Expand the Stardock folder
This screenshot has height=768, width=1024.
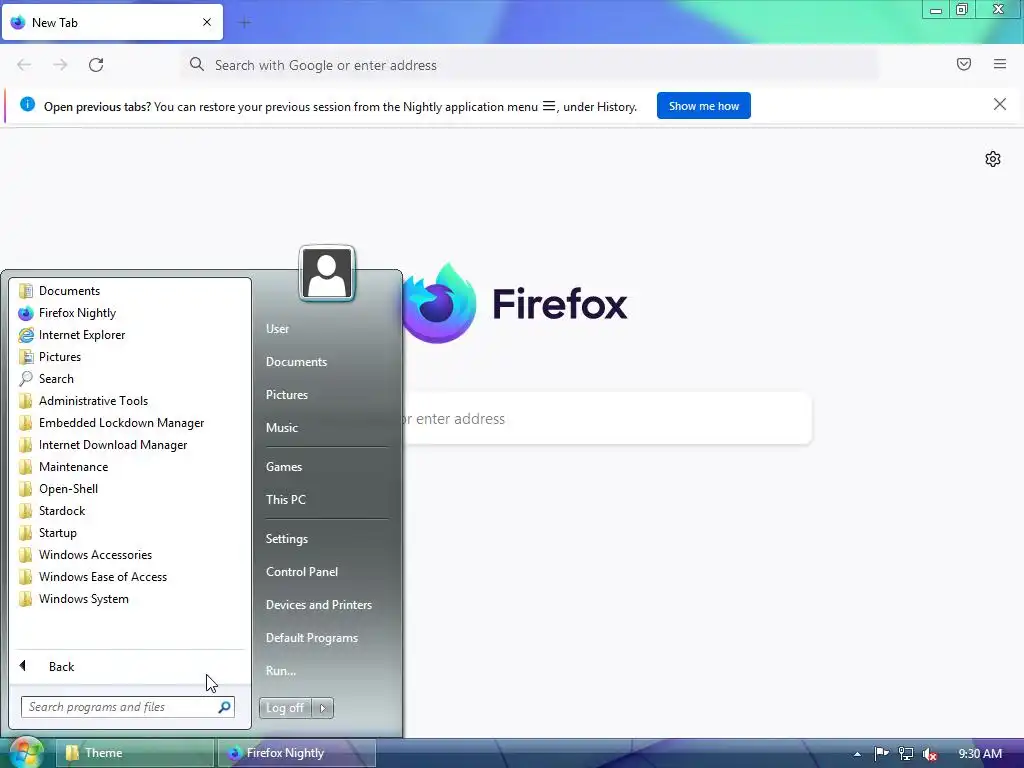(x=130, y=511)
